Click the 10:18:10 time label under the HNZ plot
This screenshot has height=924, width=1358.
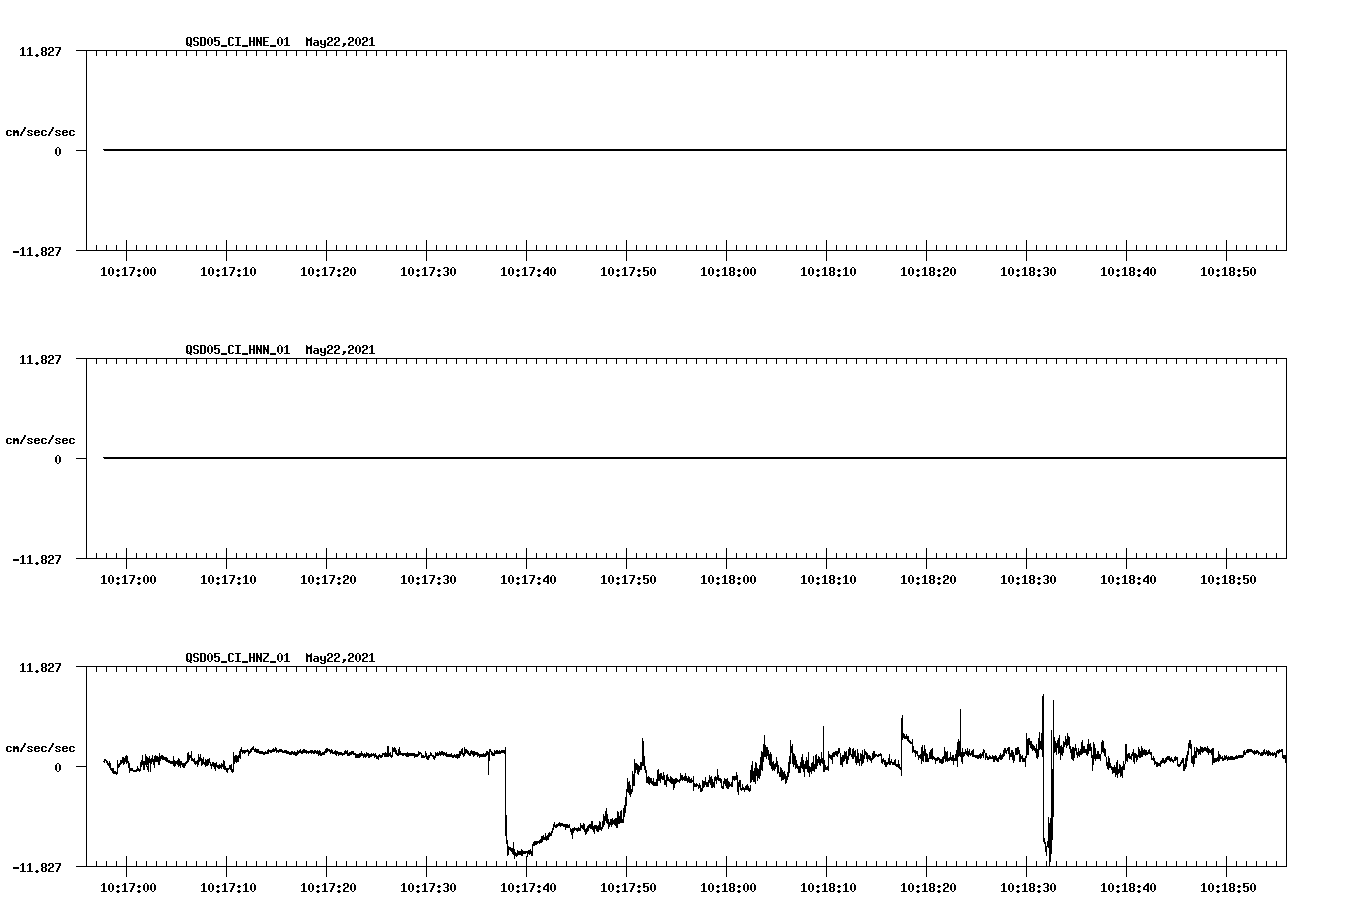(828, 888)
